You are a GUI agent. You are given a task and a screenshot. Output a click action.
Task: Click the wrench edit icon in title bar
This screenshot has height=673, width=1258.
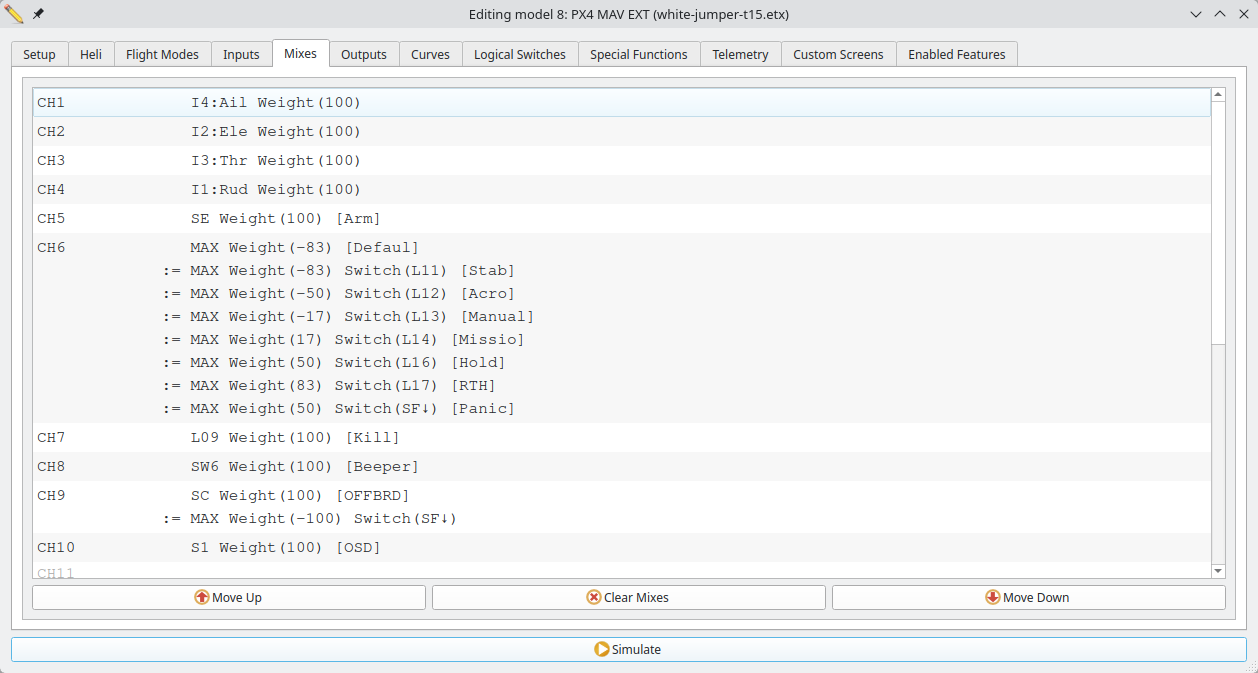tap(12, 14)
